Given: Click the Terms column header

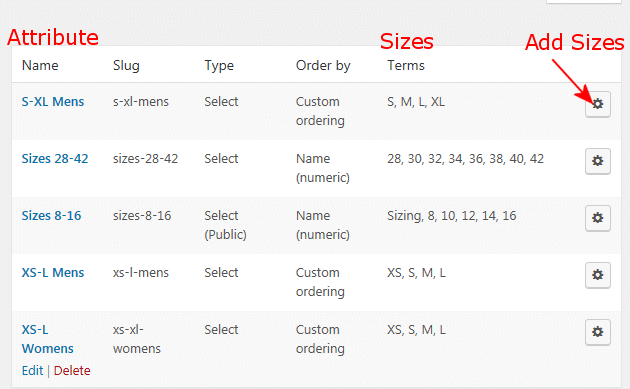Looking at the screenshot, I should pyautogui.click(x=406, y=66).
